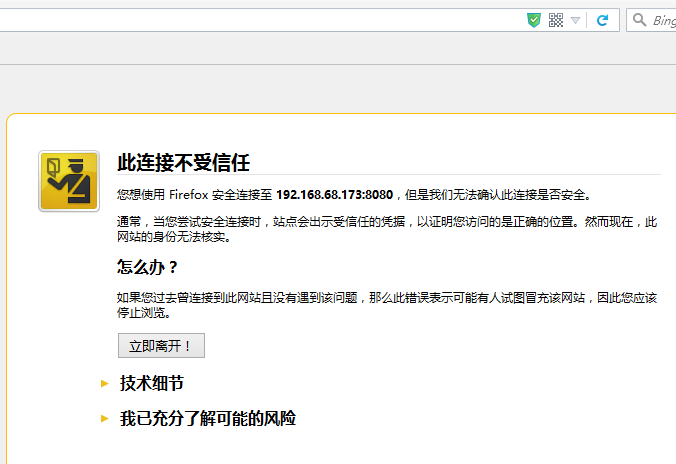Click the 此连接不受信任 heading
This screenshot has width=676, height=464.
coord(183,163)
